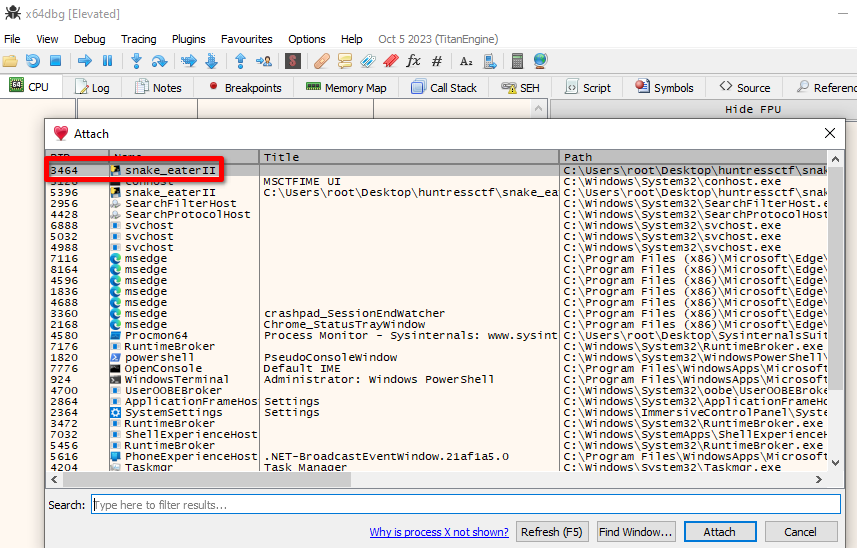Image resolution: width=857 pixels, height=548 pixels.
Task: Switch to the Notes tab
Action: [x=158, y=87]
